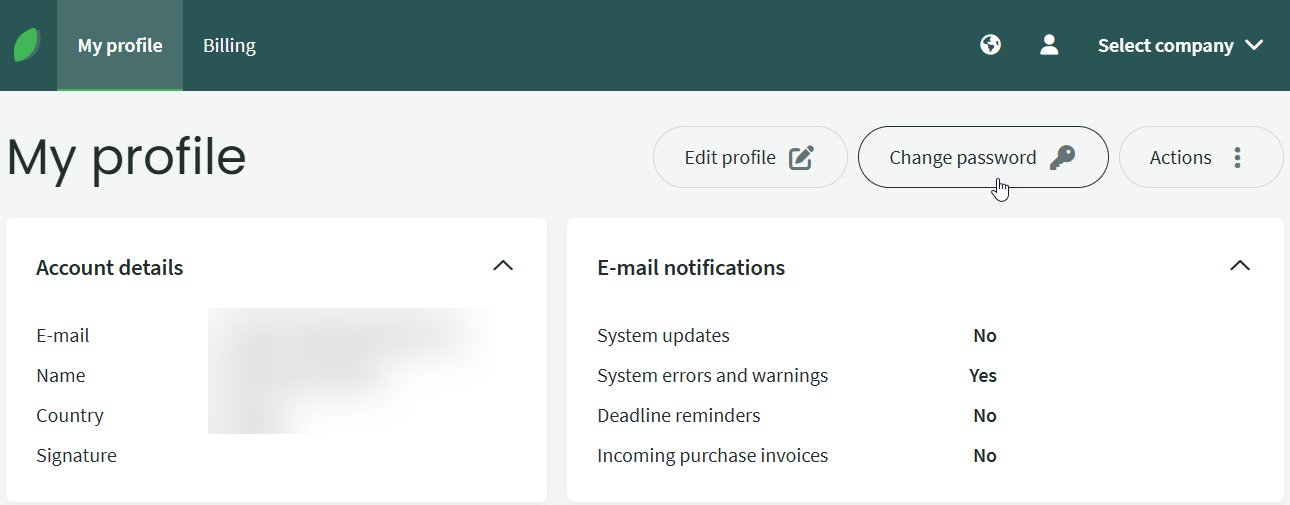The image size is (1290, 505).
Task: Click the Actions button label
Action: point(1180,158)
